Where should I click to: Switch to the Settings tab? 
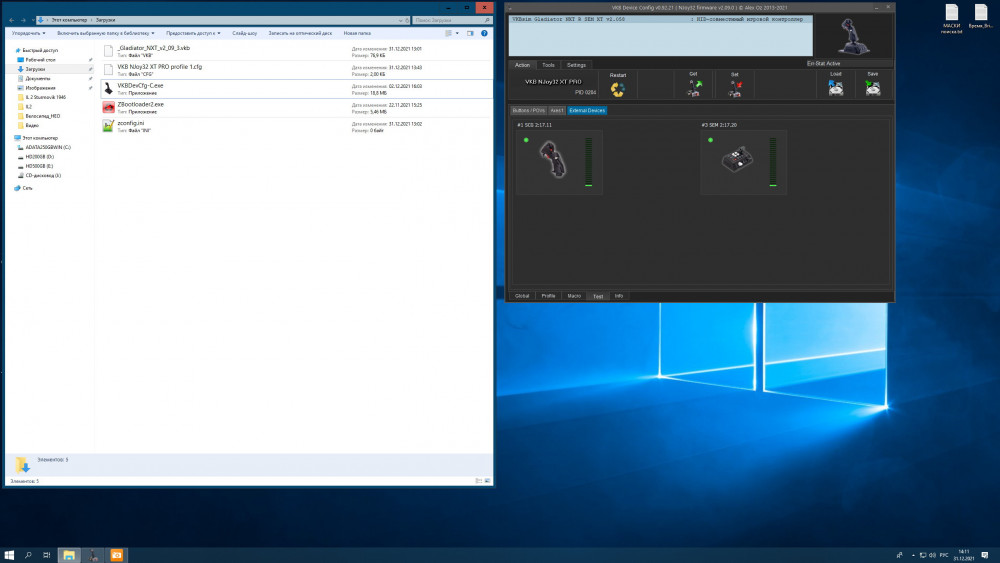(577, 65)
